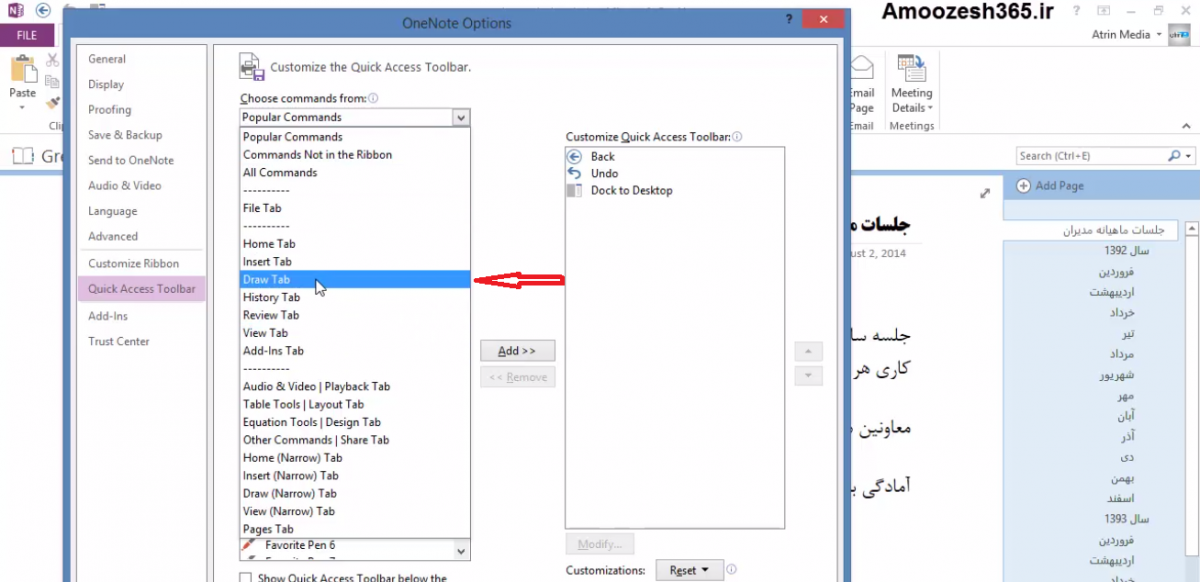The image size is (1200, 582).
Task: Select Dock to Desktop in toolbar list
Action: [x=631, y=190]
